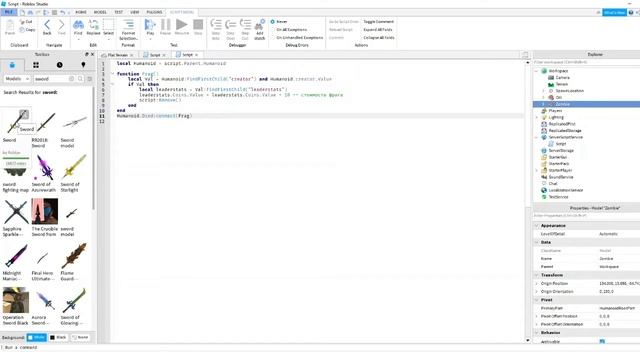
Task: Click Expand All Folds action
Action: (378, 30)
